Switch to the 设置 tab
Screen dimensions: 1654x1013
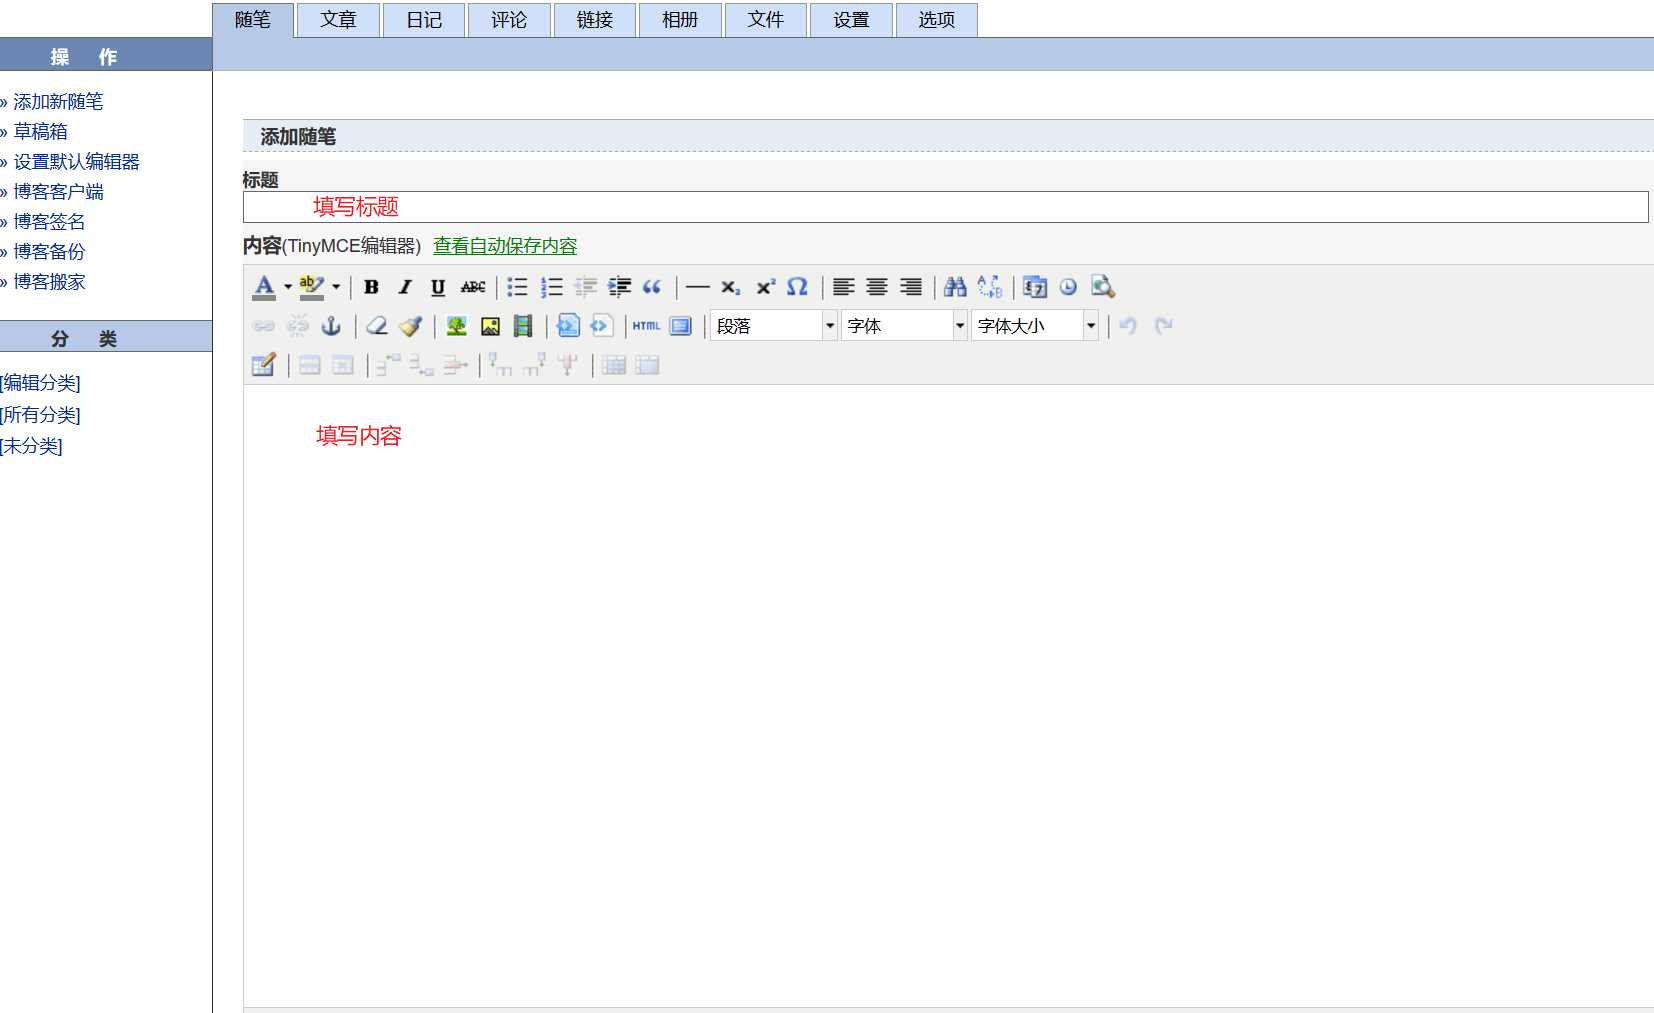(x=851, y=20)
